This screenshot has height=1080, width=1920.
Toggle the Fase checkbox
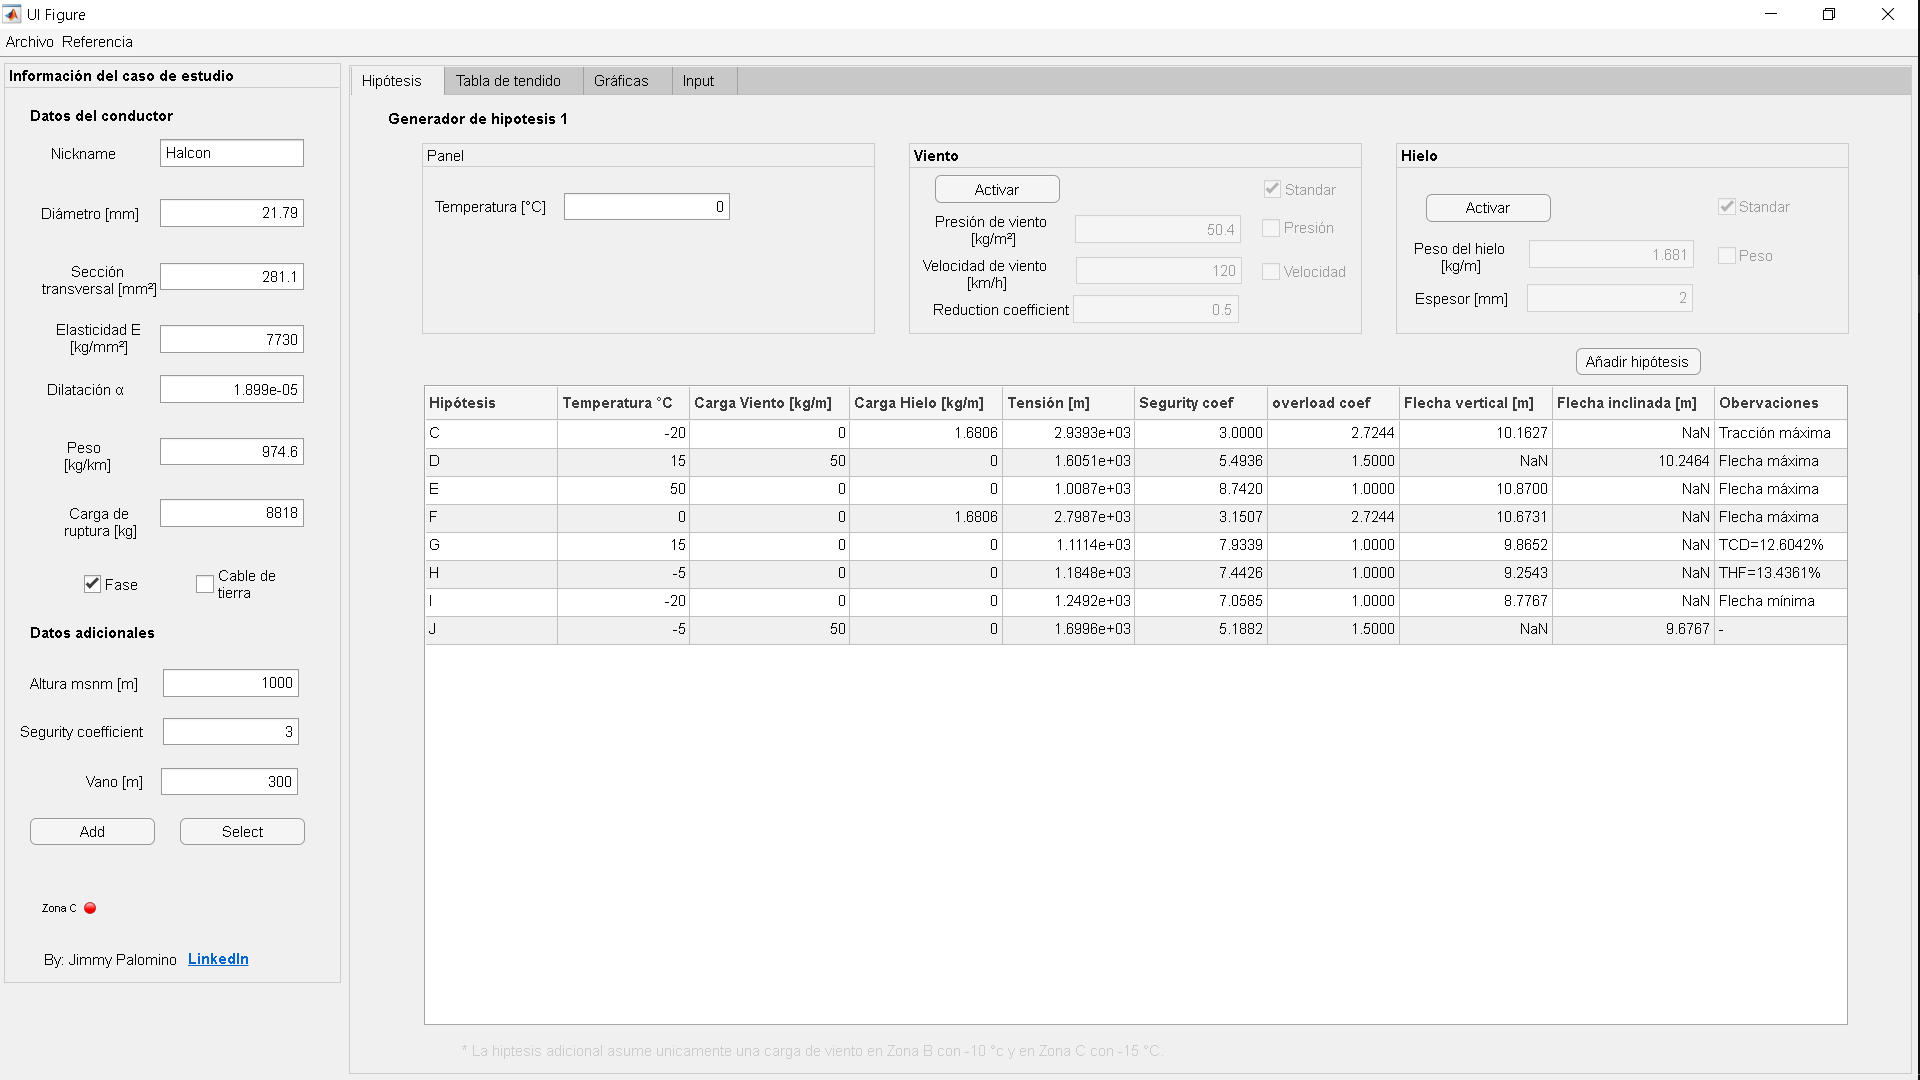click(x=93, y=584)
